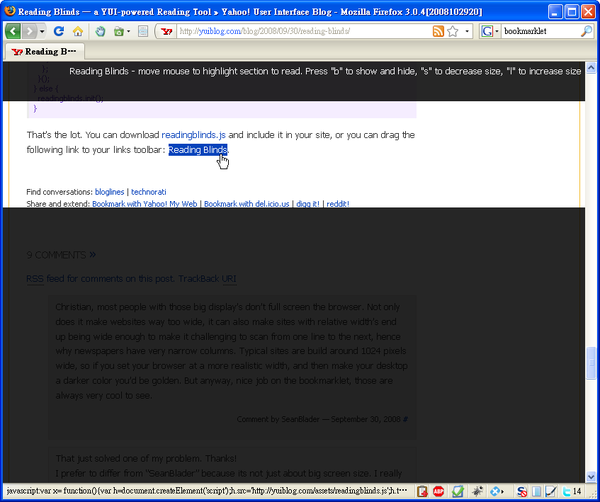This screenshot has height=502, width=600.
Task: Open the camera icon dropdown arrow
Action: pos(128,31)
